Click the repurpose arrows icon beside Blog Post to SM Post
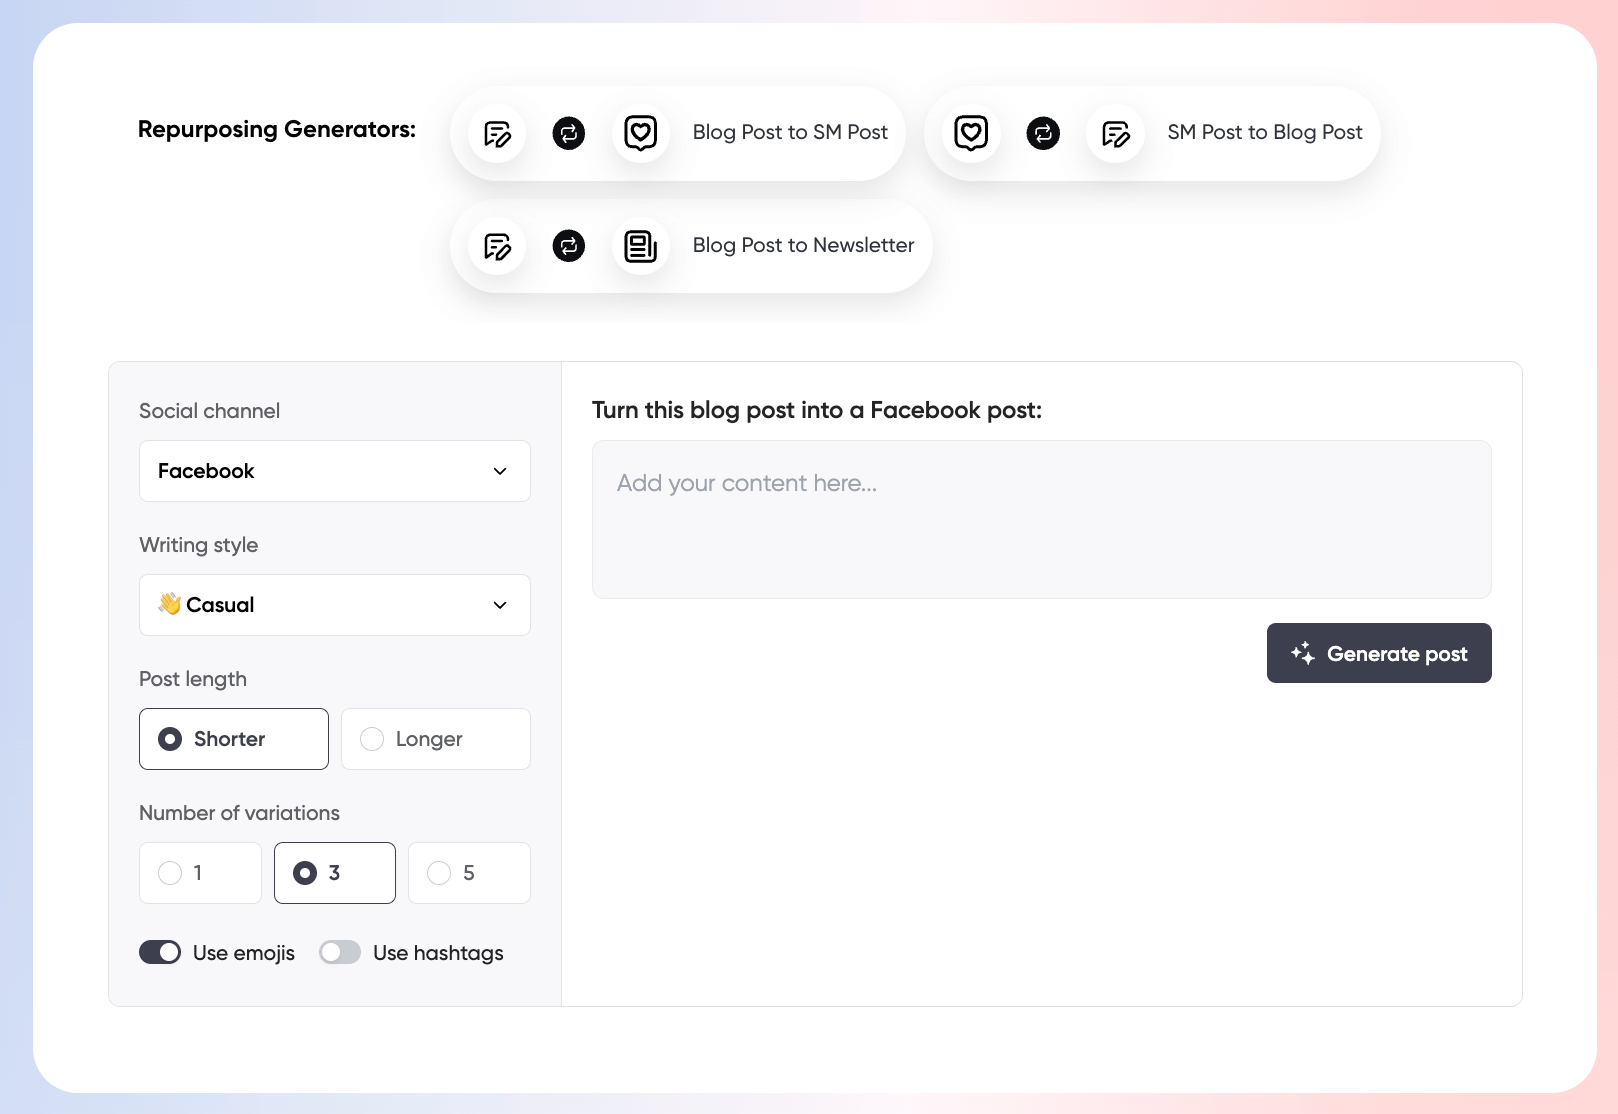This screenshot has height=1114, width=1618. (568, 132)
